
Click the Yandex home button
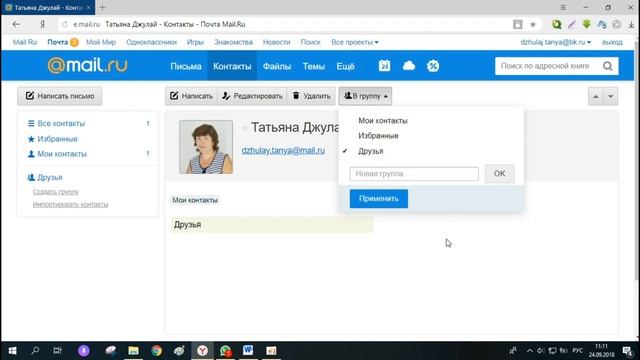pos(42,24)
